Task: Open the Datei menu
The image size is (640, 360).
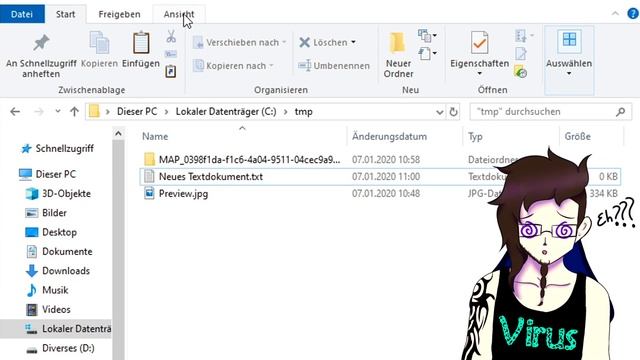Action: point(22,14)
